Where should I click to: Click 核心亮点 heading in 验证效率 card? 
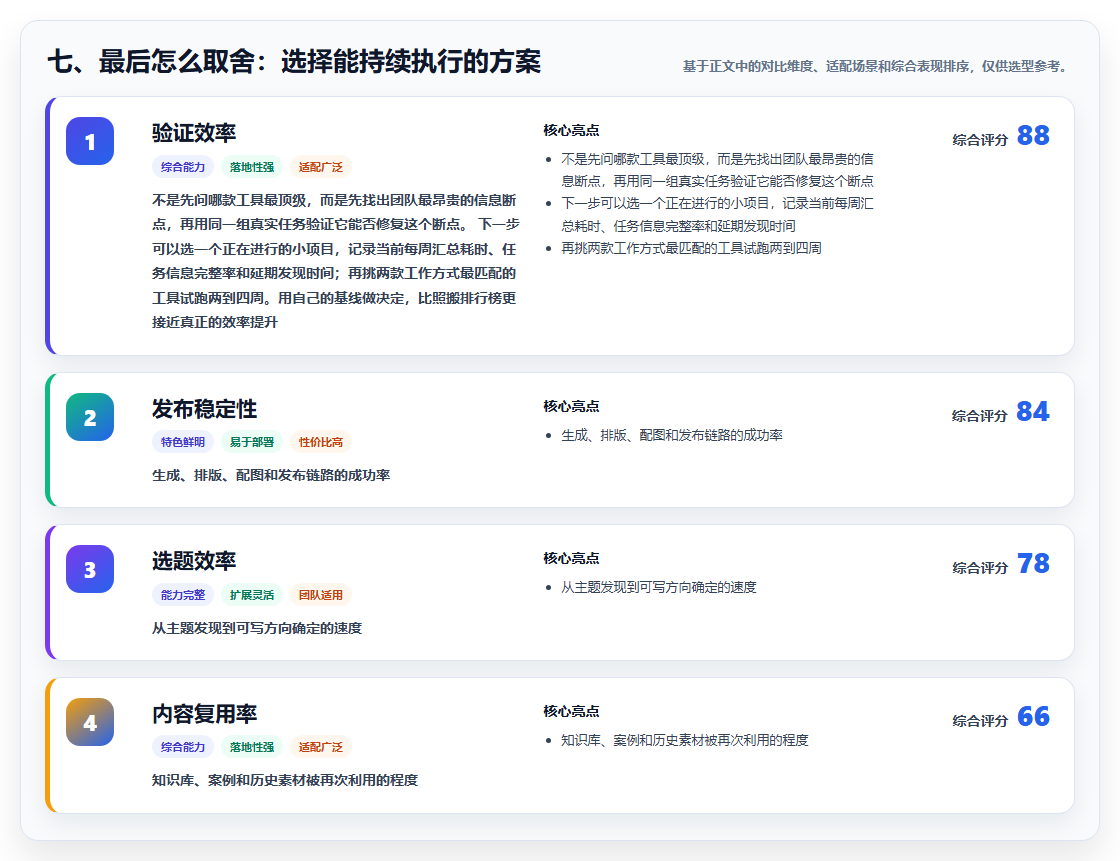click(x=571, y=130)
